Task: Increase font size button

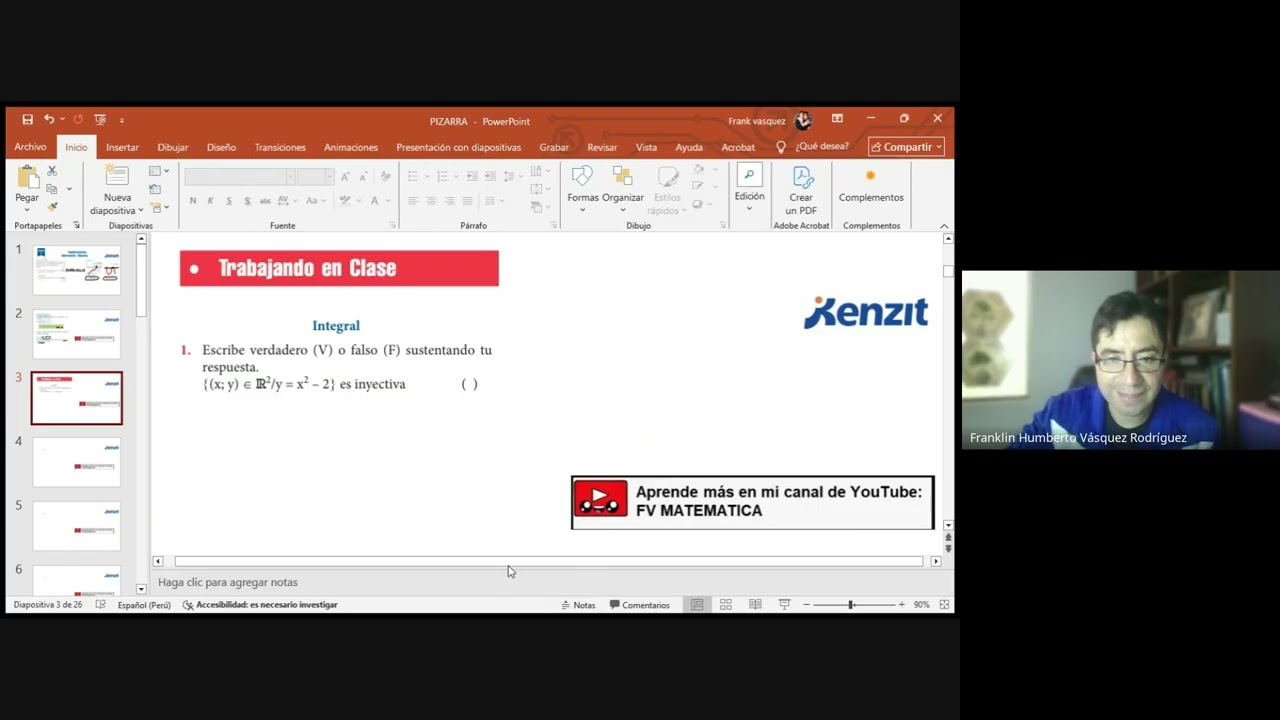Action: click(345, 176)
